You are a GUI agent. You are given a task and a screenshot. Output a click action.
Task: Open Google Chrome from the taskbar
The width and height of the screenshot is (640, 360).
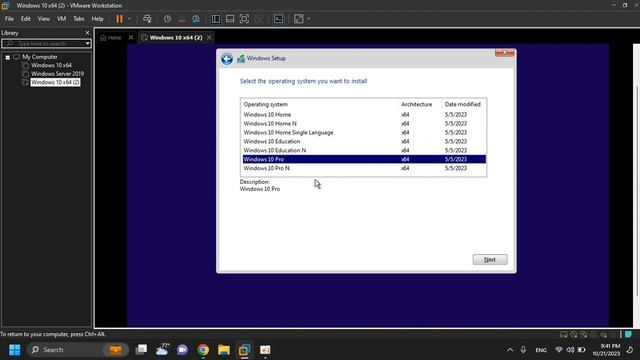[203, 350]
